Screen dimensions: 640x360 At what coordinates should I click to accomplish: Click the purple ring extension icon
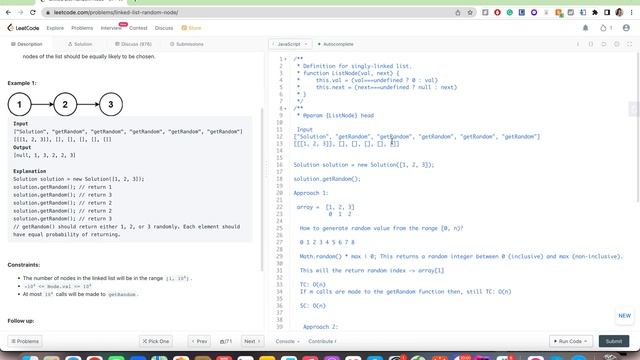(534, 13)
